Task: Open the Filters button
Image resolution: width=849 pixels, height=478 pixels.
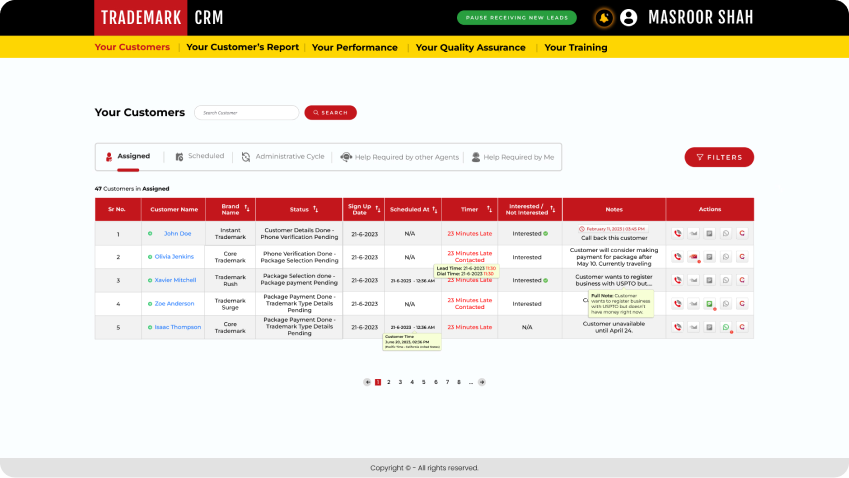Action: (719, 157)
